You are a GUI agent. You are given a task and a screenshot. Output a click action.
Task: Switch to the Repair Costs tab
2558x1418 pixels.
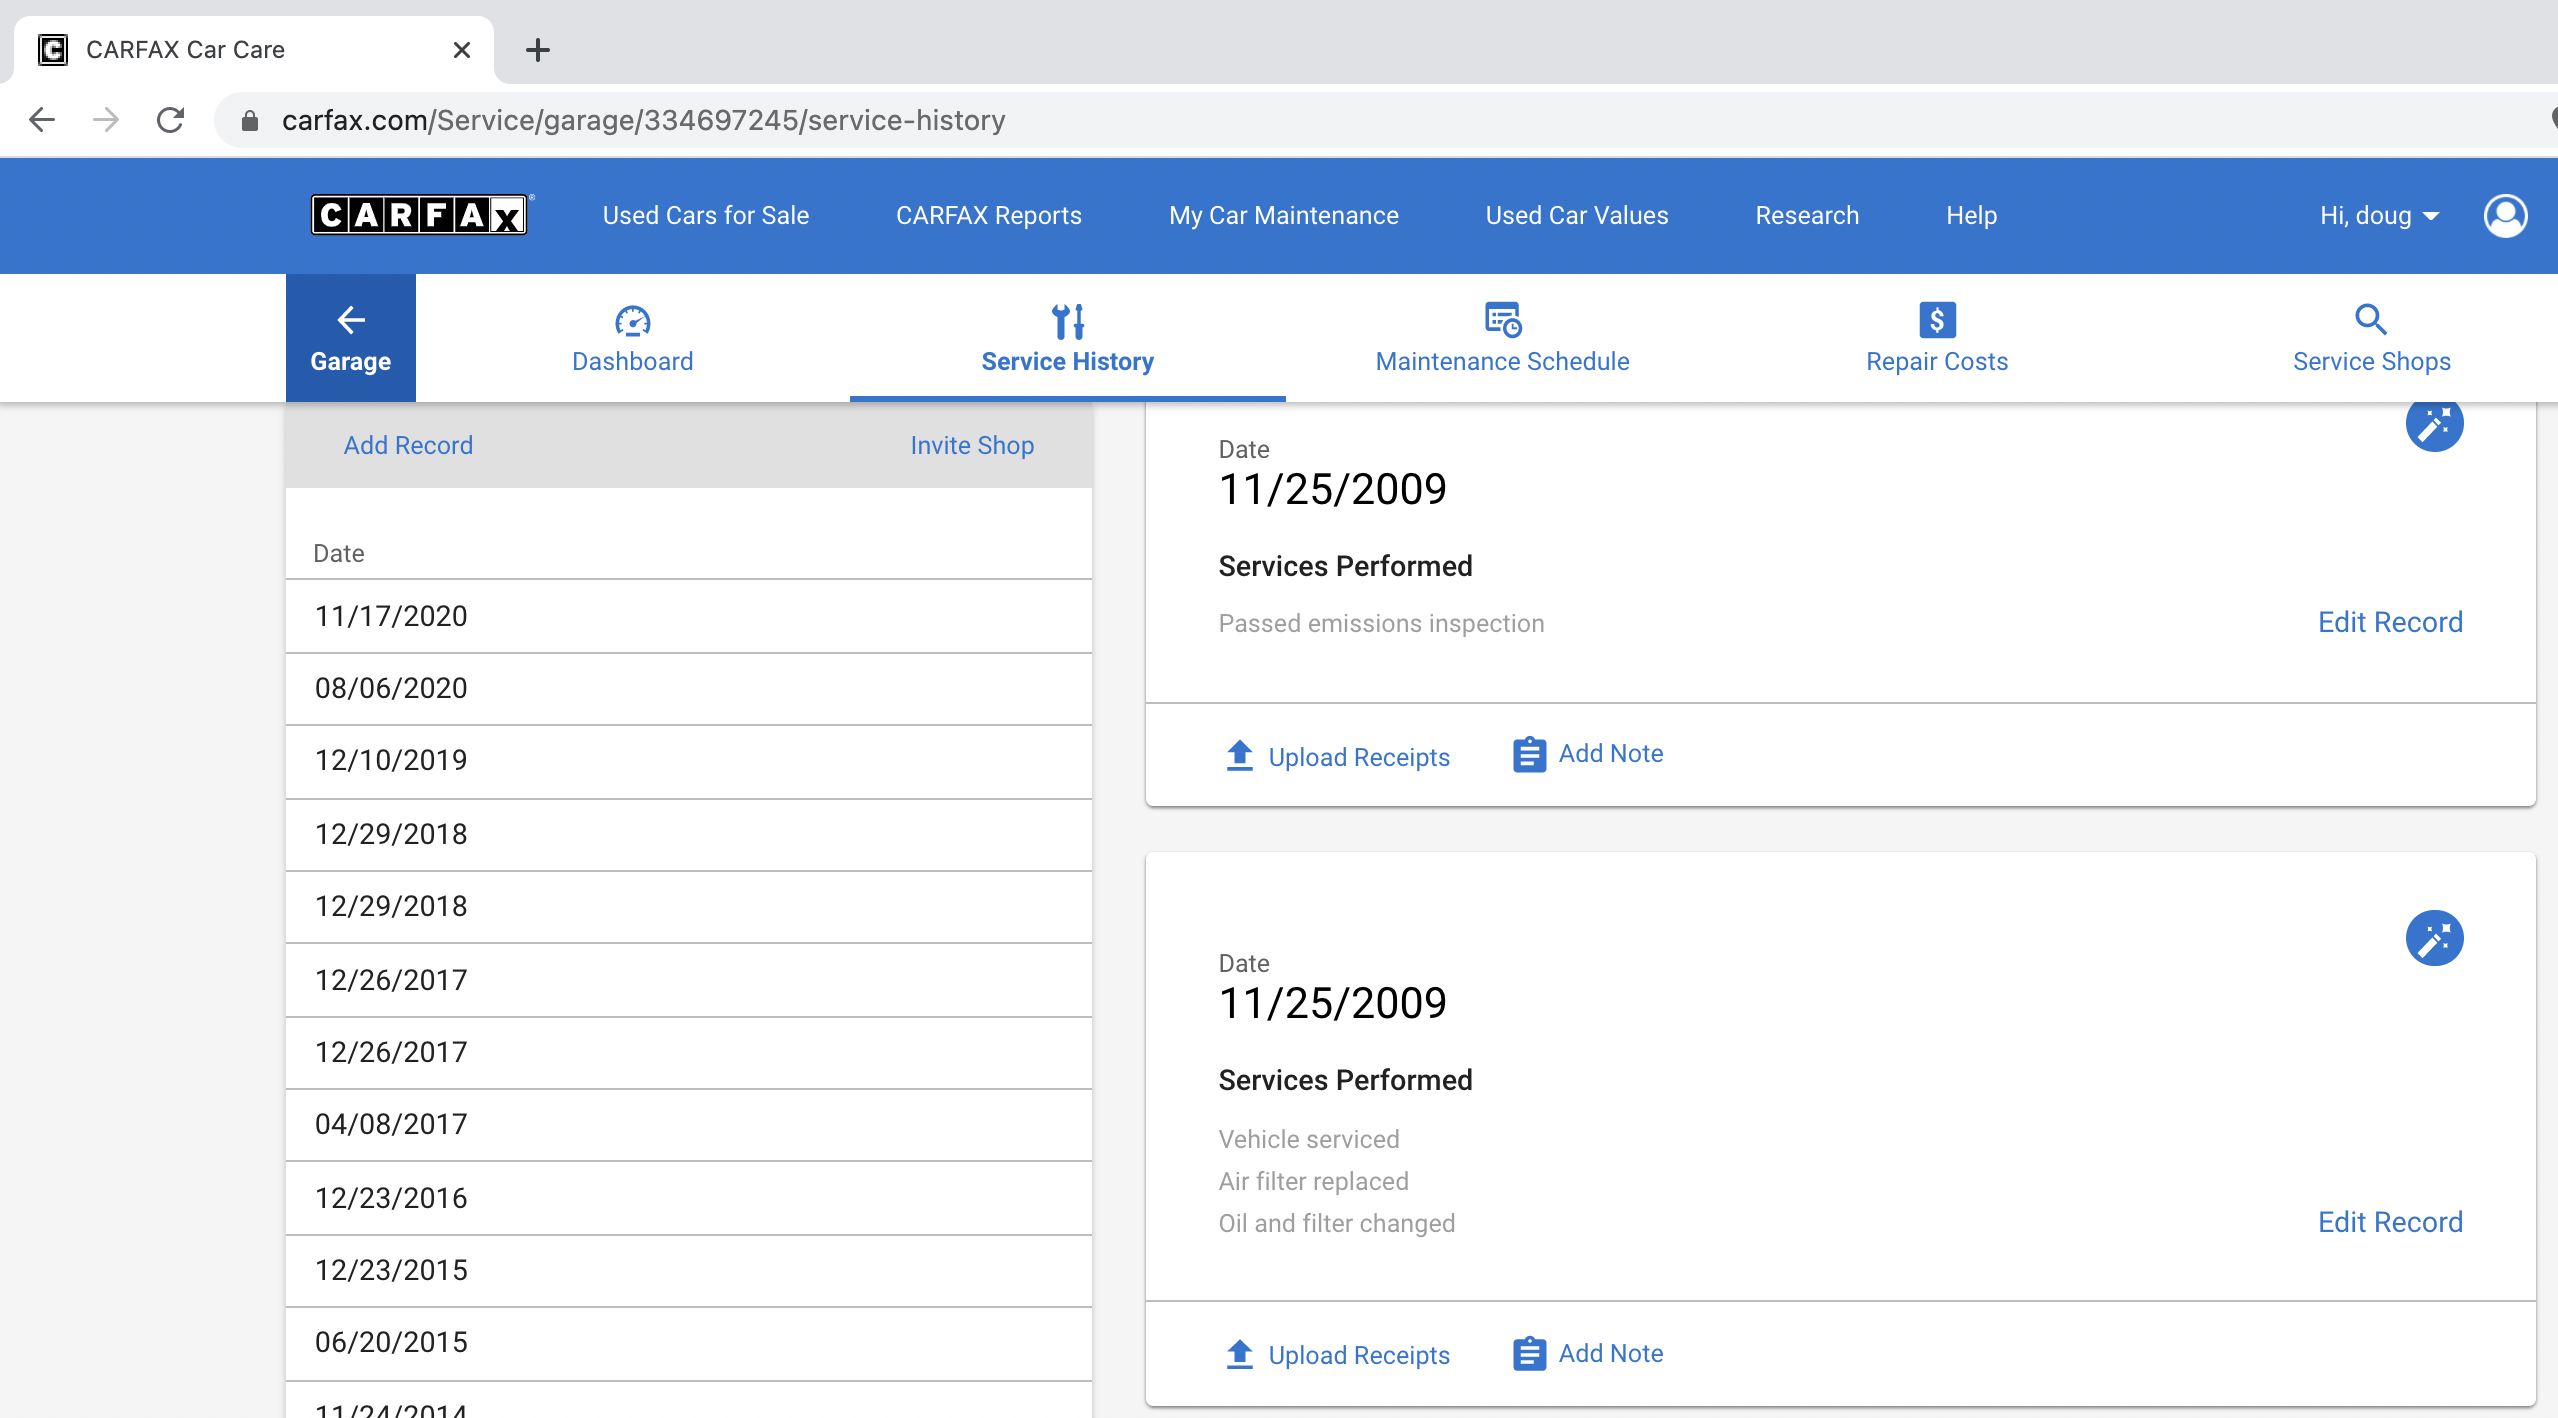[x=1937, y=338]
